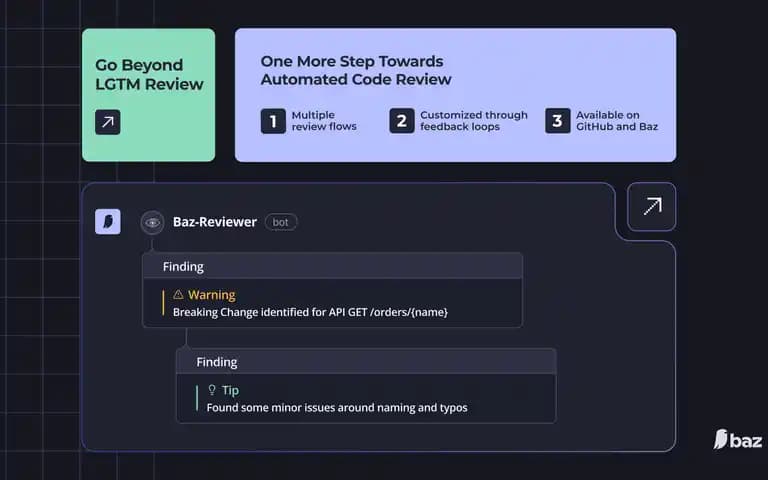Click 'Customized through feedback loops' text

pyautogui.click(x=474, y=121)
